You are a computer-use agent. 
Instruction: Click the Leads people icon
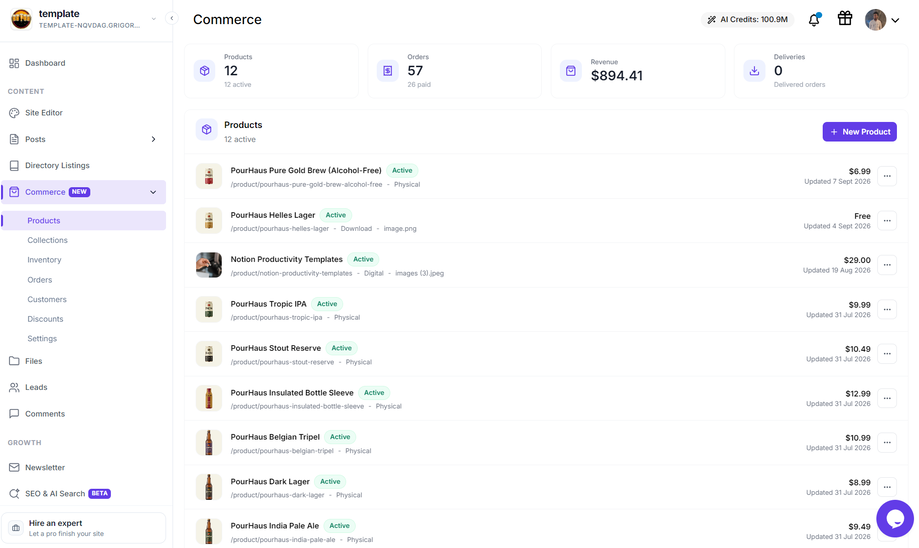pyautogui.click(x=14, y=387)
